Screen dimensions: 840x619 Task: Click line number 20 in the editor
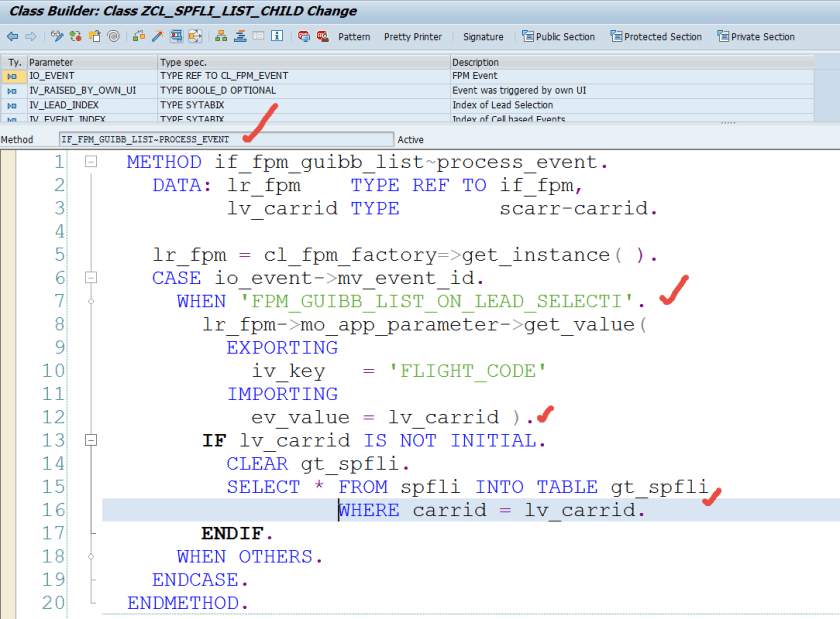click(54, 602)
